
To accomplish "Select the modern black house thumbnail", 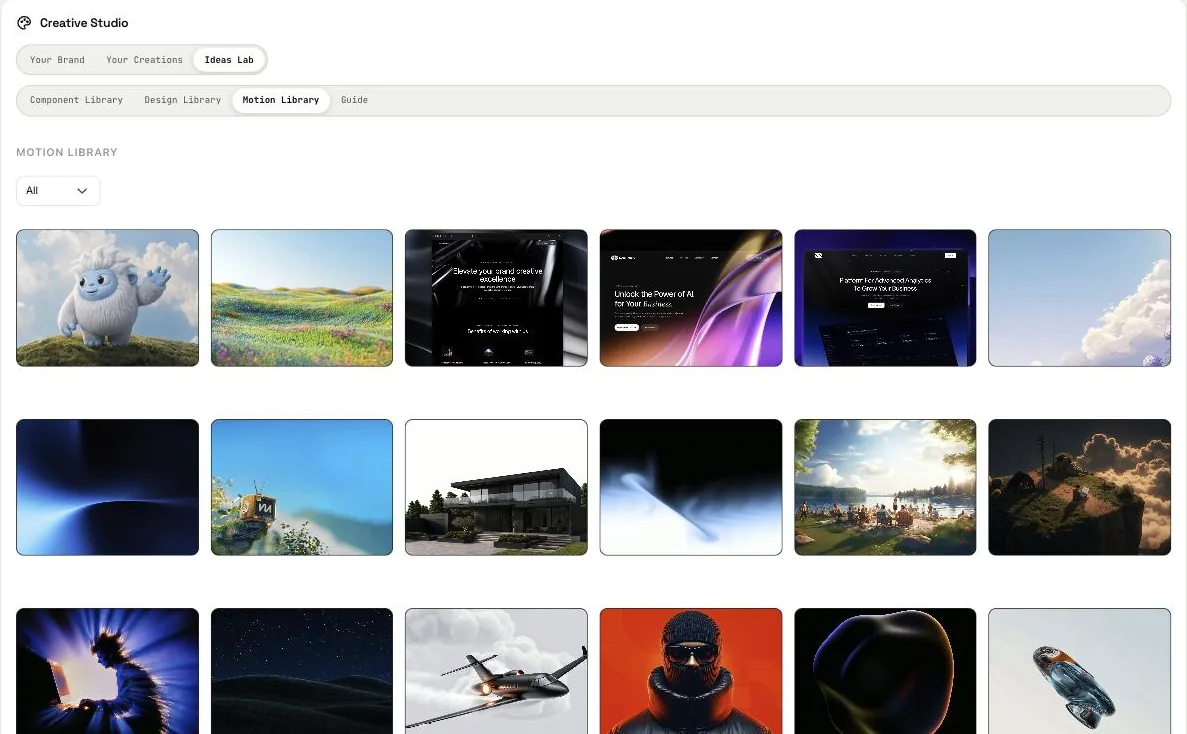I will click(496, 487).
